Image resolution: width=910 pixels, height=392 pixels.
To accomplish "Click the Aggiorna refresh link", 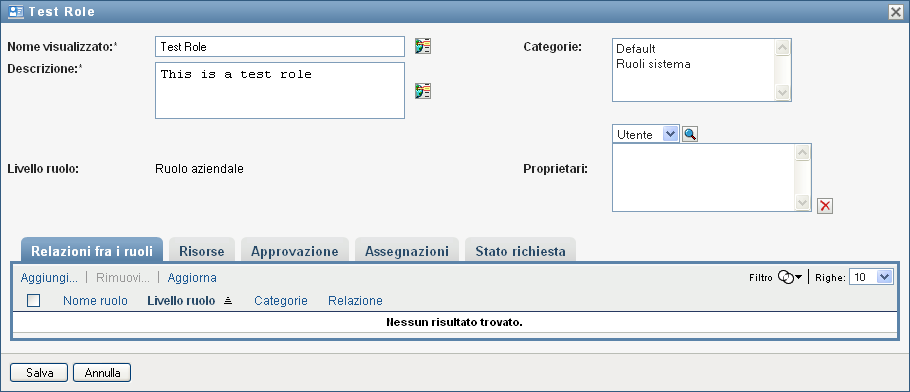I will 192,278.
